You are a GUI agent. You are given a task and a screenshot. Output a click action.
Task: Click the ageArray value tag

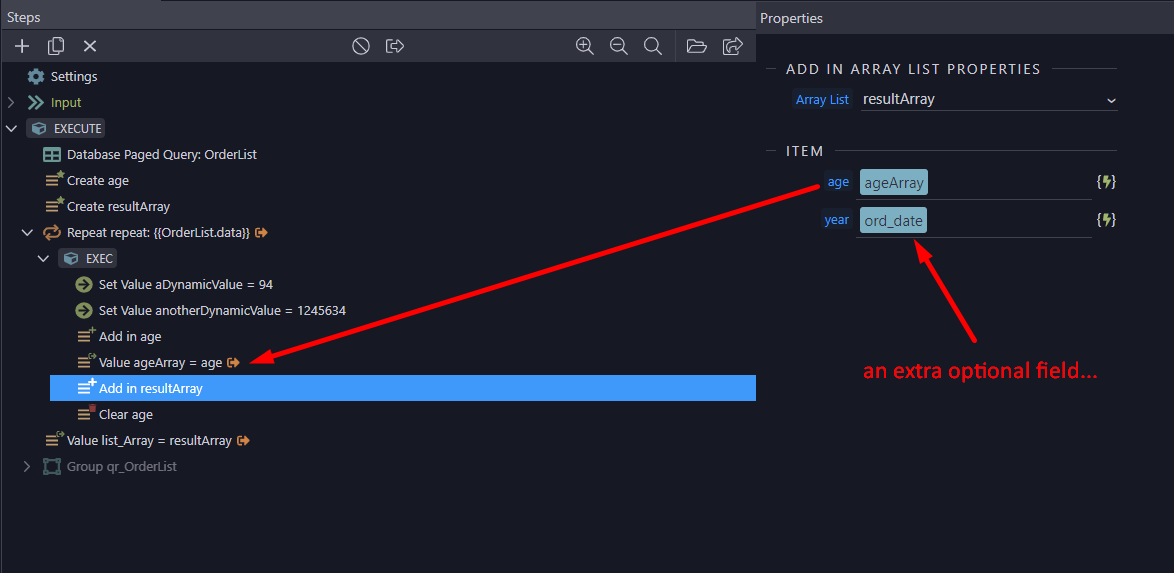pyautogui.click(x=894, y=182)
